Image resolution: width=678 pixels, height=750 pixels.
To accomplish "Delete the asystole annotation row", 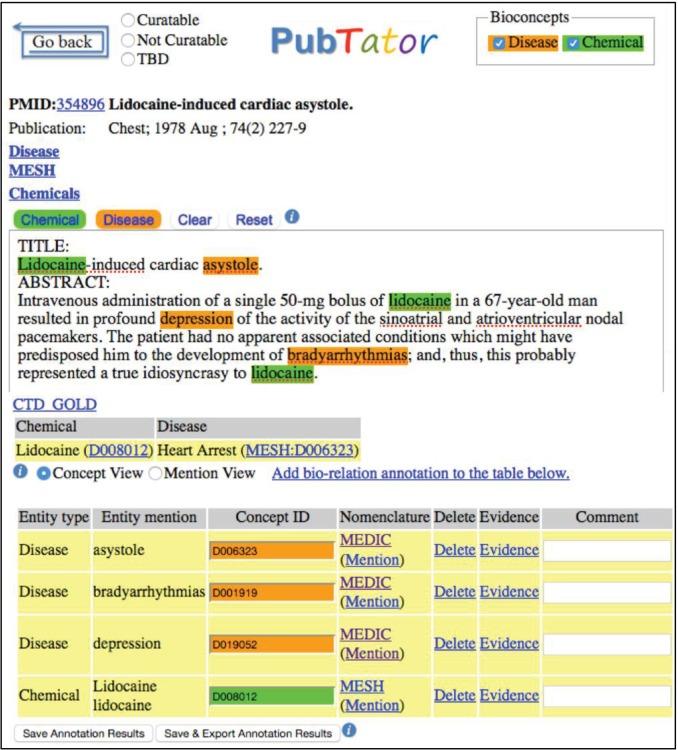I will coord(454,550).
